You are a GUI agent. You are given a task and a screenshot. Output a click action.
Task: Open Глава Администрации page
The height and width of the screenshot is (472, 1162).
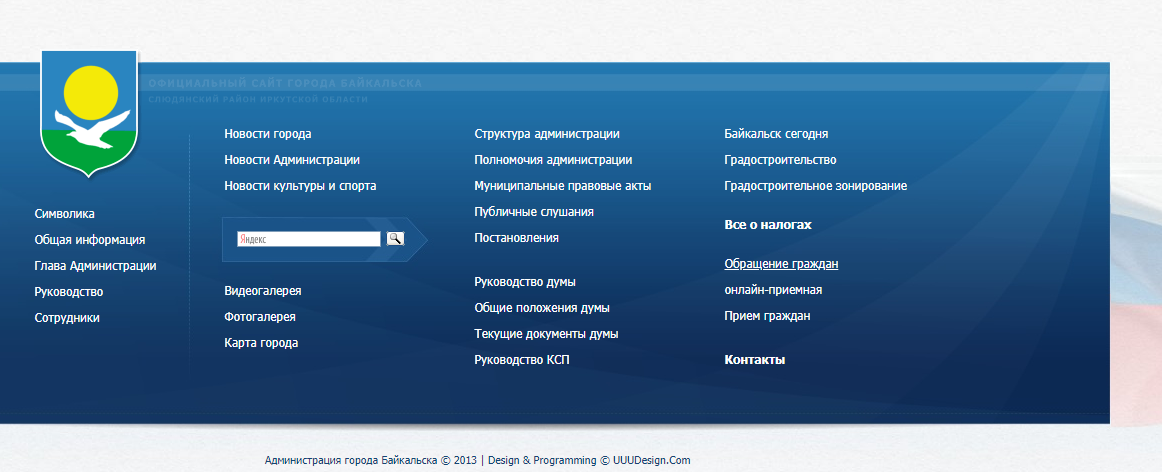(95, 266)
